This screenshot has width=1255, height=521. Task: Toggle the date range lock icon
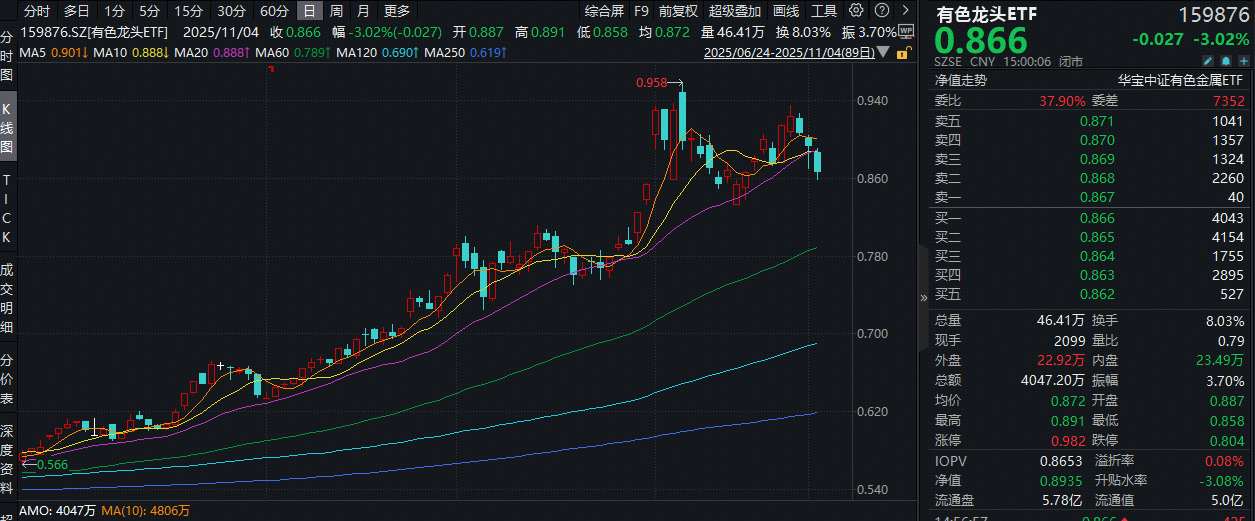pos(903,52)
